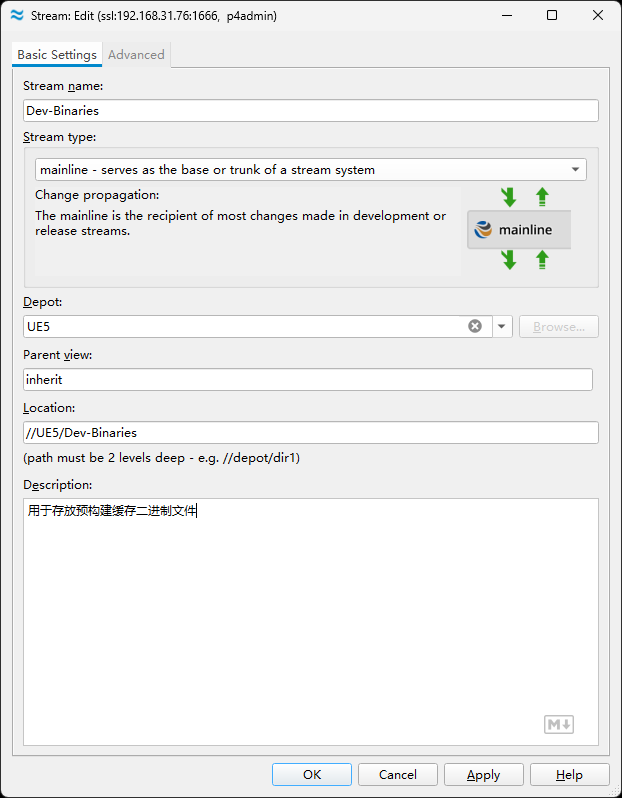Select the Basic Settings tab
The width and height of the screenshot is (622, 798).
pos(57,54)
